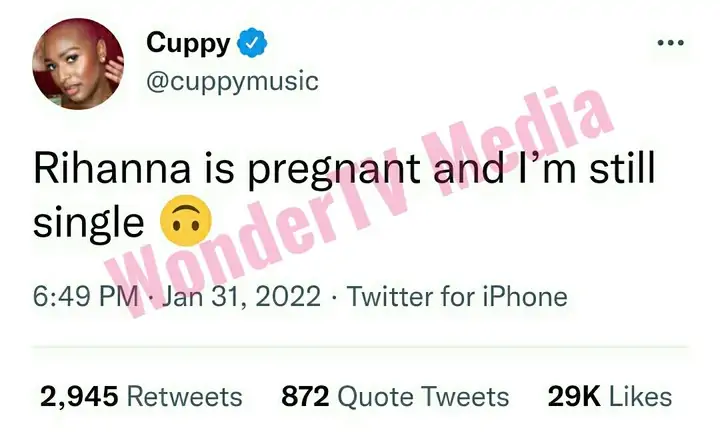The width and height of the screenshot is (720, 436).
Task: View the 872 Quote Tweets list
Action: click(x=395, y=397)
